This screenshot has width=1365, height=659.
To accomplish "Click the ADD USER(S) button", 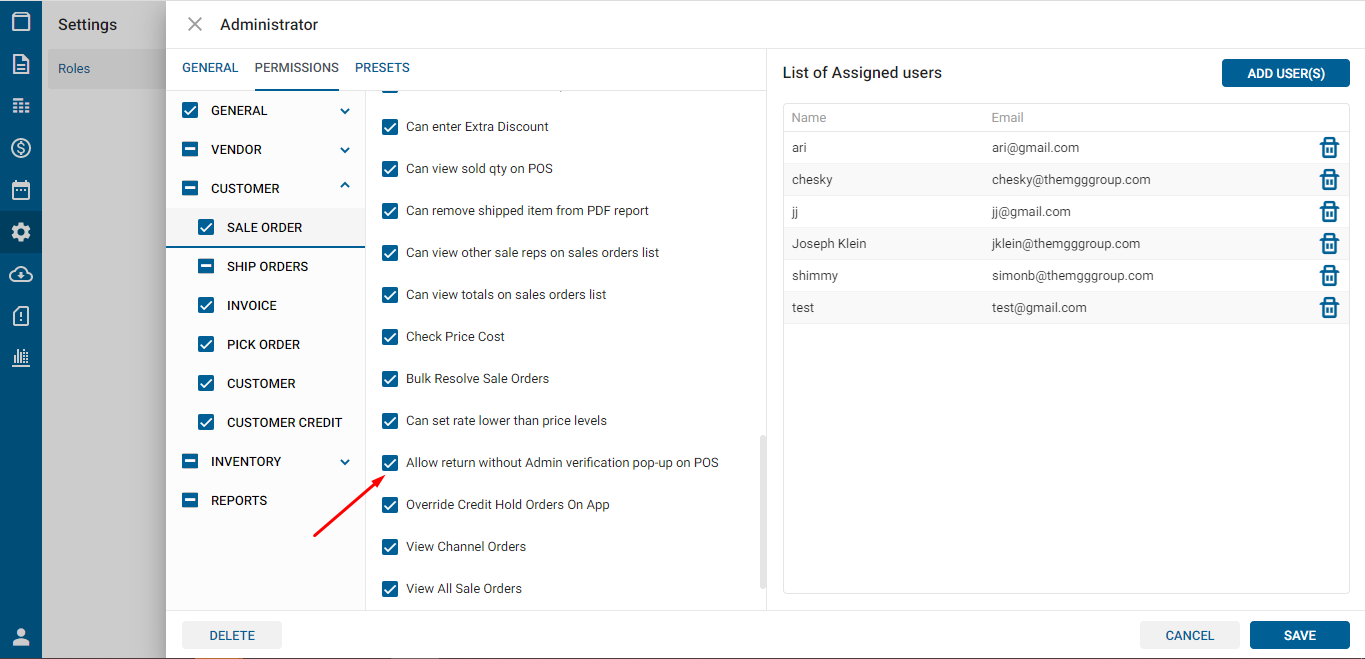I will [1285, 73].
